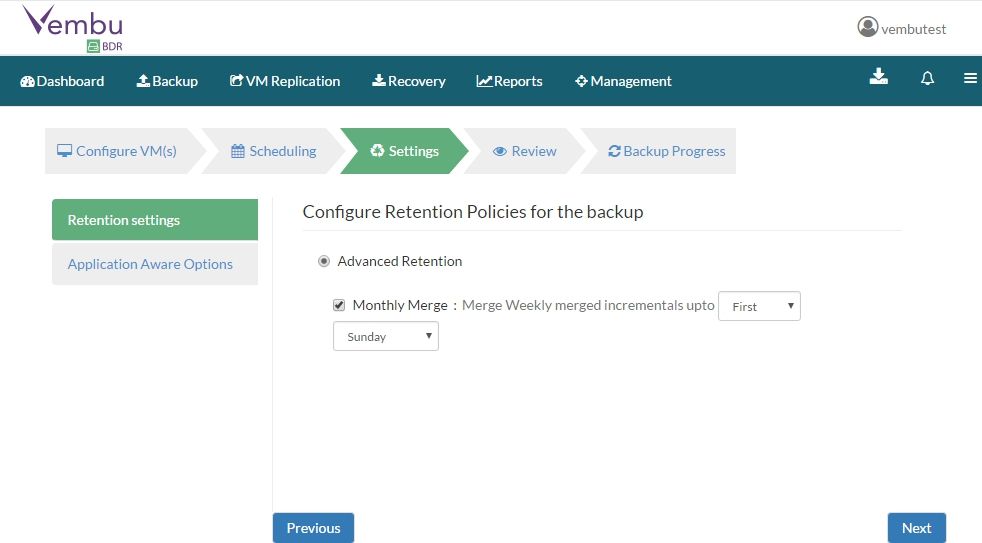The height and width of the screenshot is (543, 982).
Task: Open the Sunday day dropdown
Action: pos(386,336)
